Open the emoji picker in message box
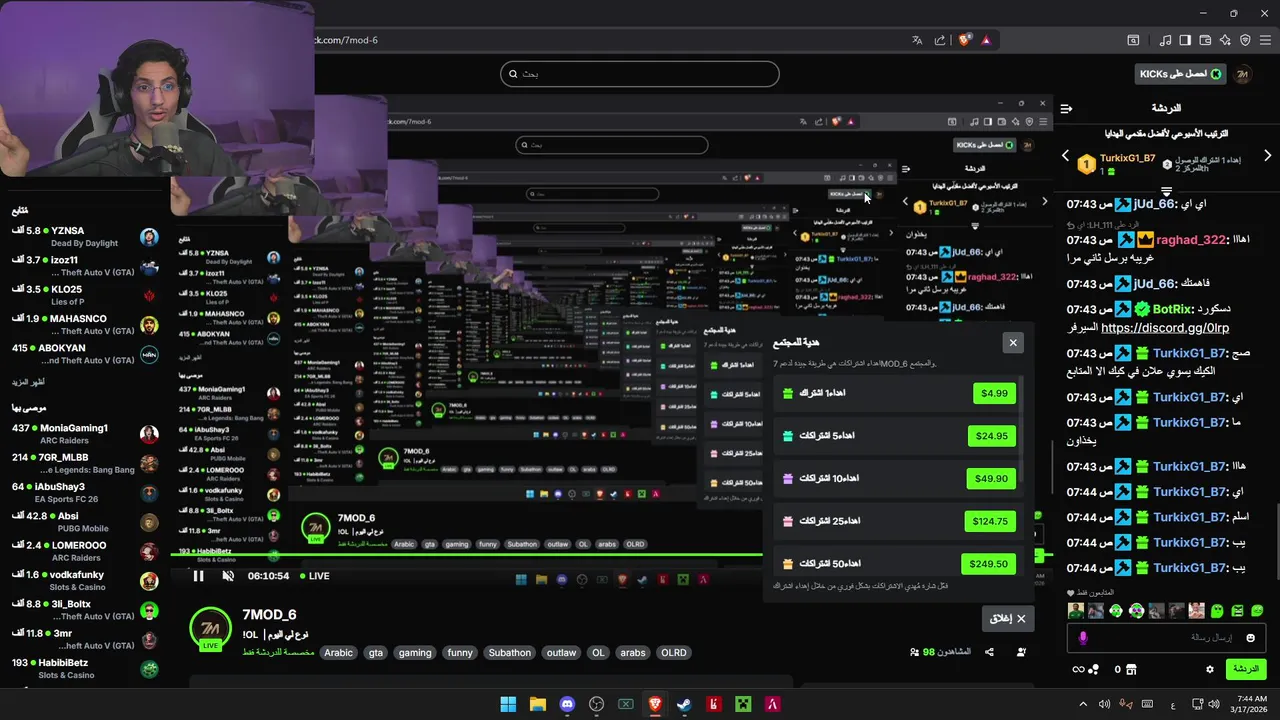The image size is (1280, 720). coord(1250,637)
